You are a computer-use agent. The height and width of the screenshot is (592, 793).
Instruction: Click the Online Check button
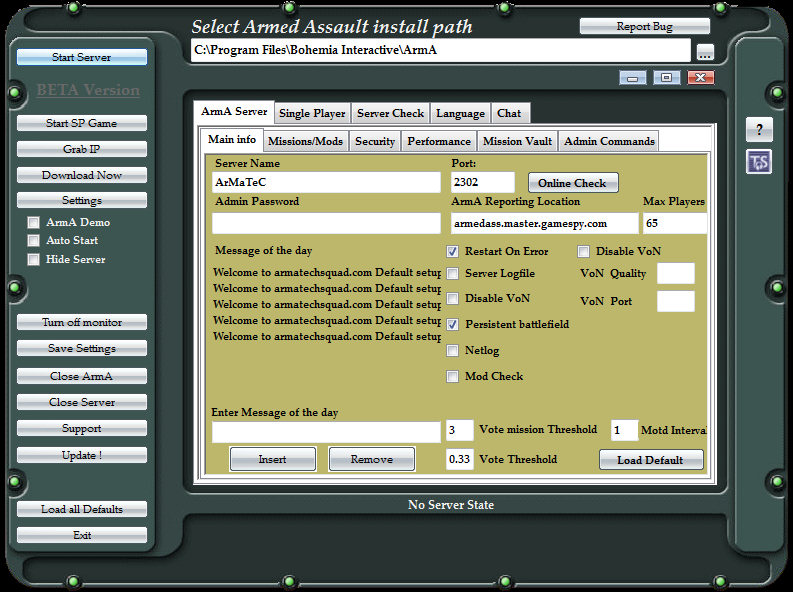click(x=573, y=183)
